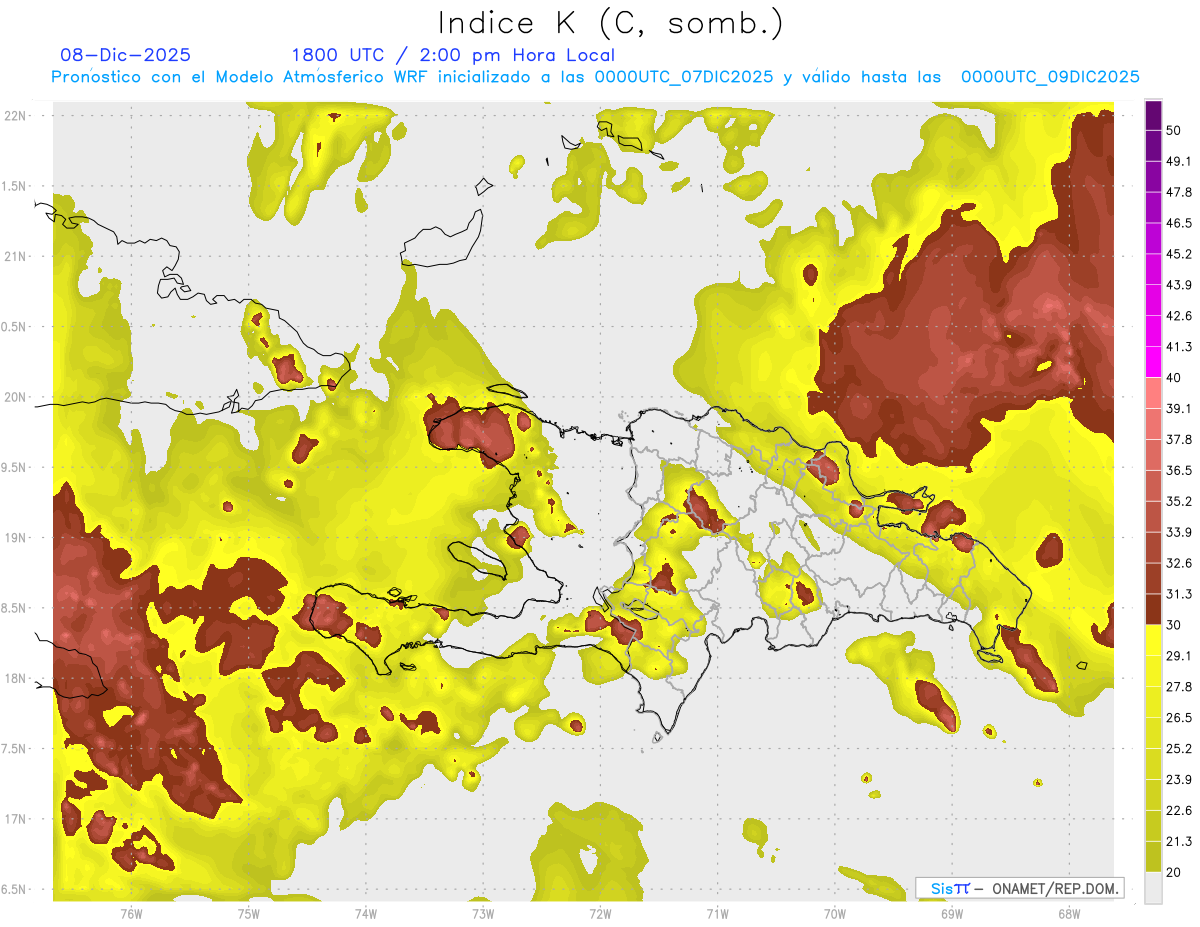Click the '32.6' colorbar value
Image resolution: width=1200 pixels, height=927 pixels.
1179,563
